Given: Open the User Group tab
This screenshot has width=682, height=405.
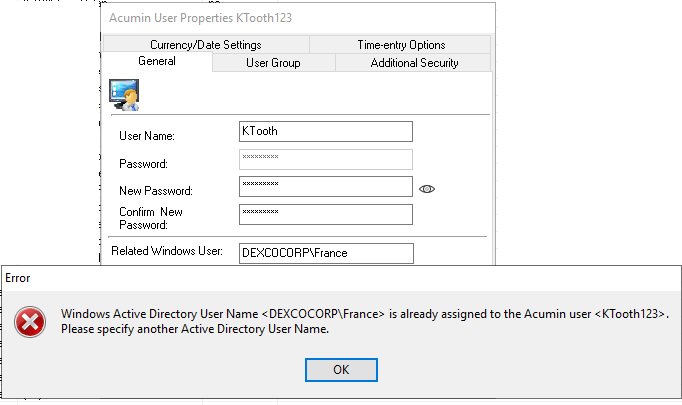Looking at the screenshot, I should (273, 63).
